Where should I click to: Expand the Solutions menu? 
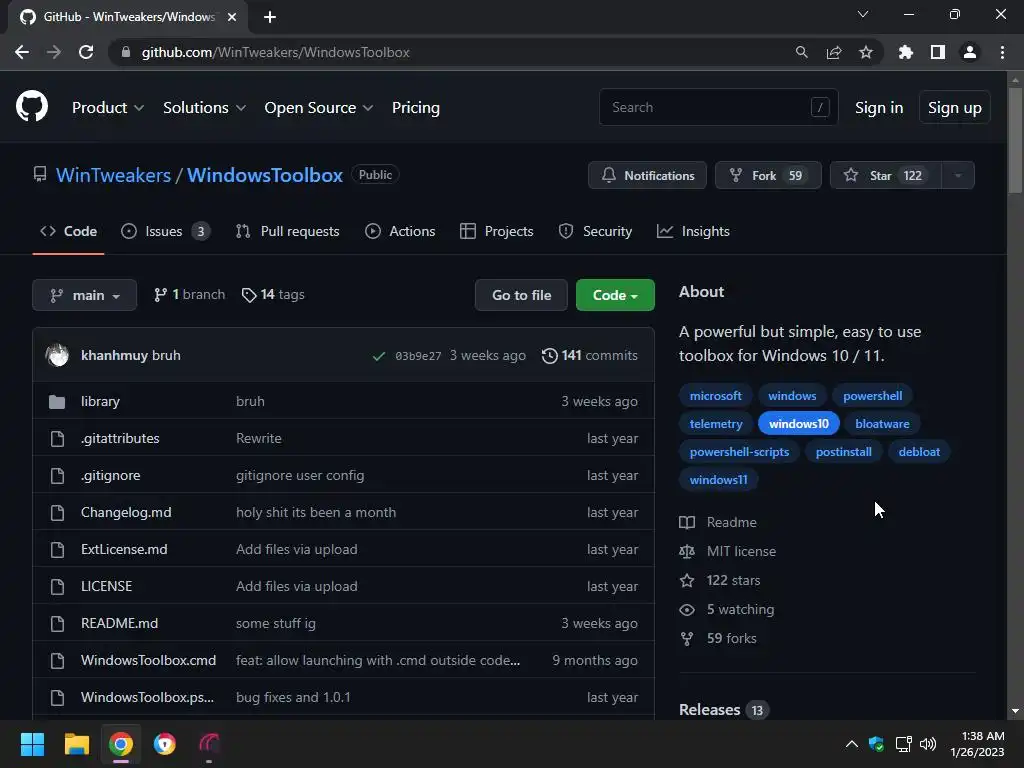[204, 108]
